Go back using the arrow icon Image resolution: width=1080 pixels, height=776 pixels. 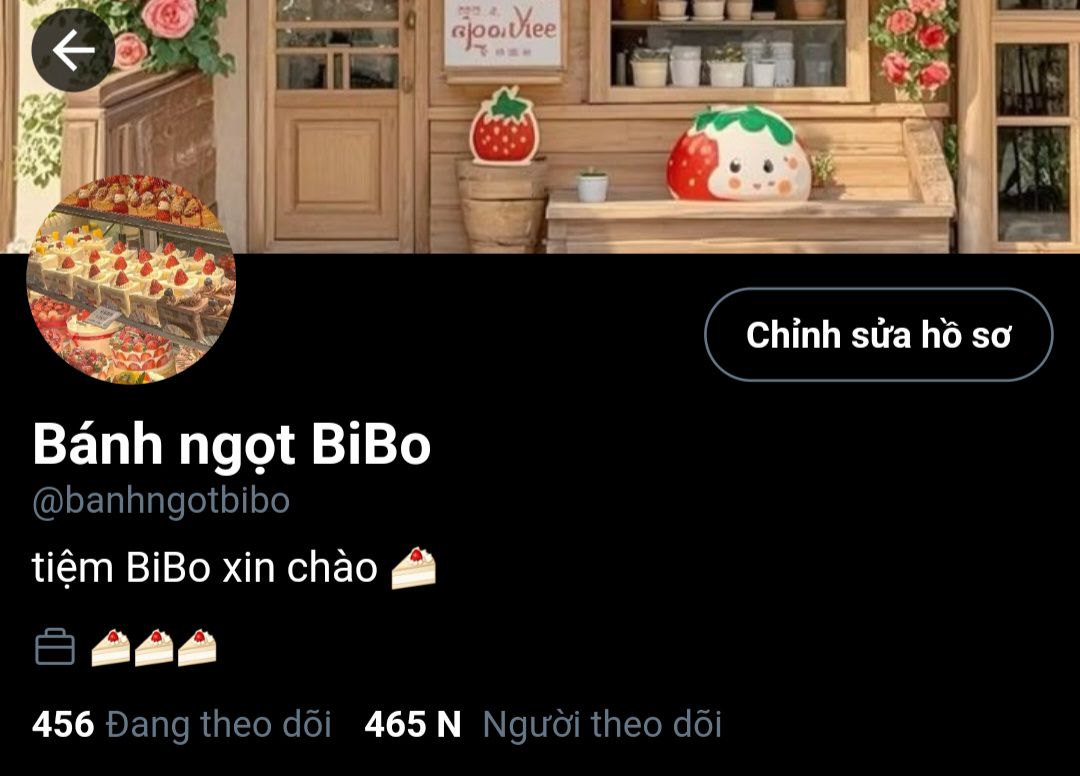(73, 50)
